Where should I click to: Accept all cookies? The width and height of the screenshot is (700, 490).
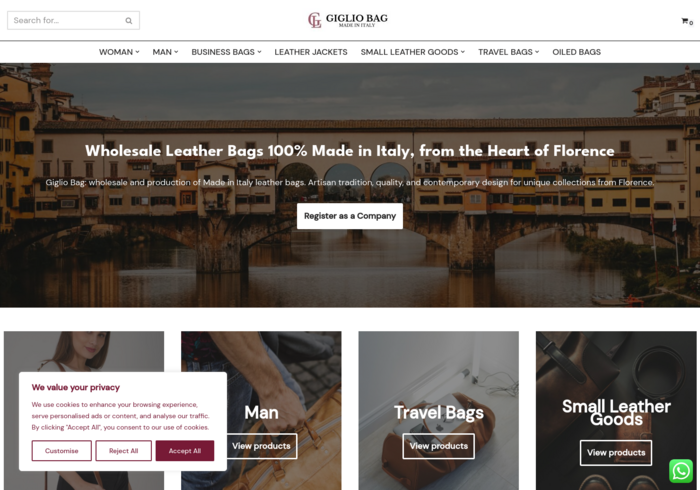(185, 451)
